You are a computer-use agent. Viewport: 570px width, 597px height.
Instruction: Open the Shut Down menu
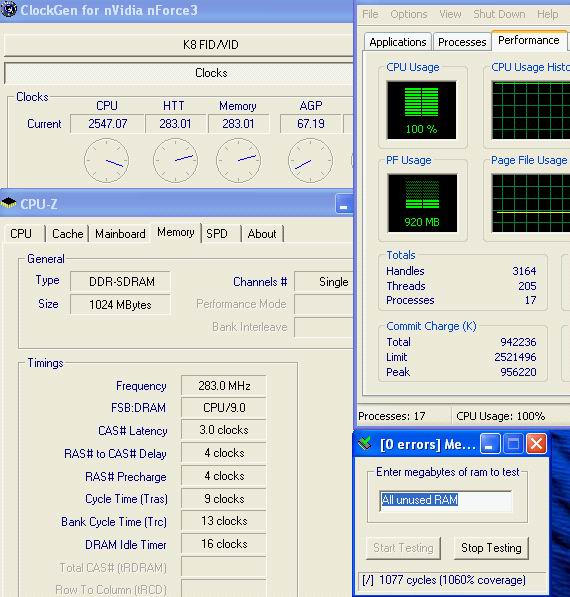499,14
